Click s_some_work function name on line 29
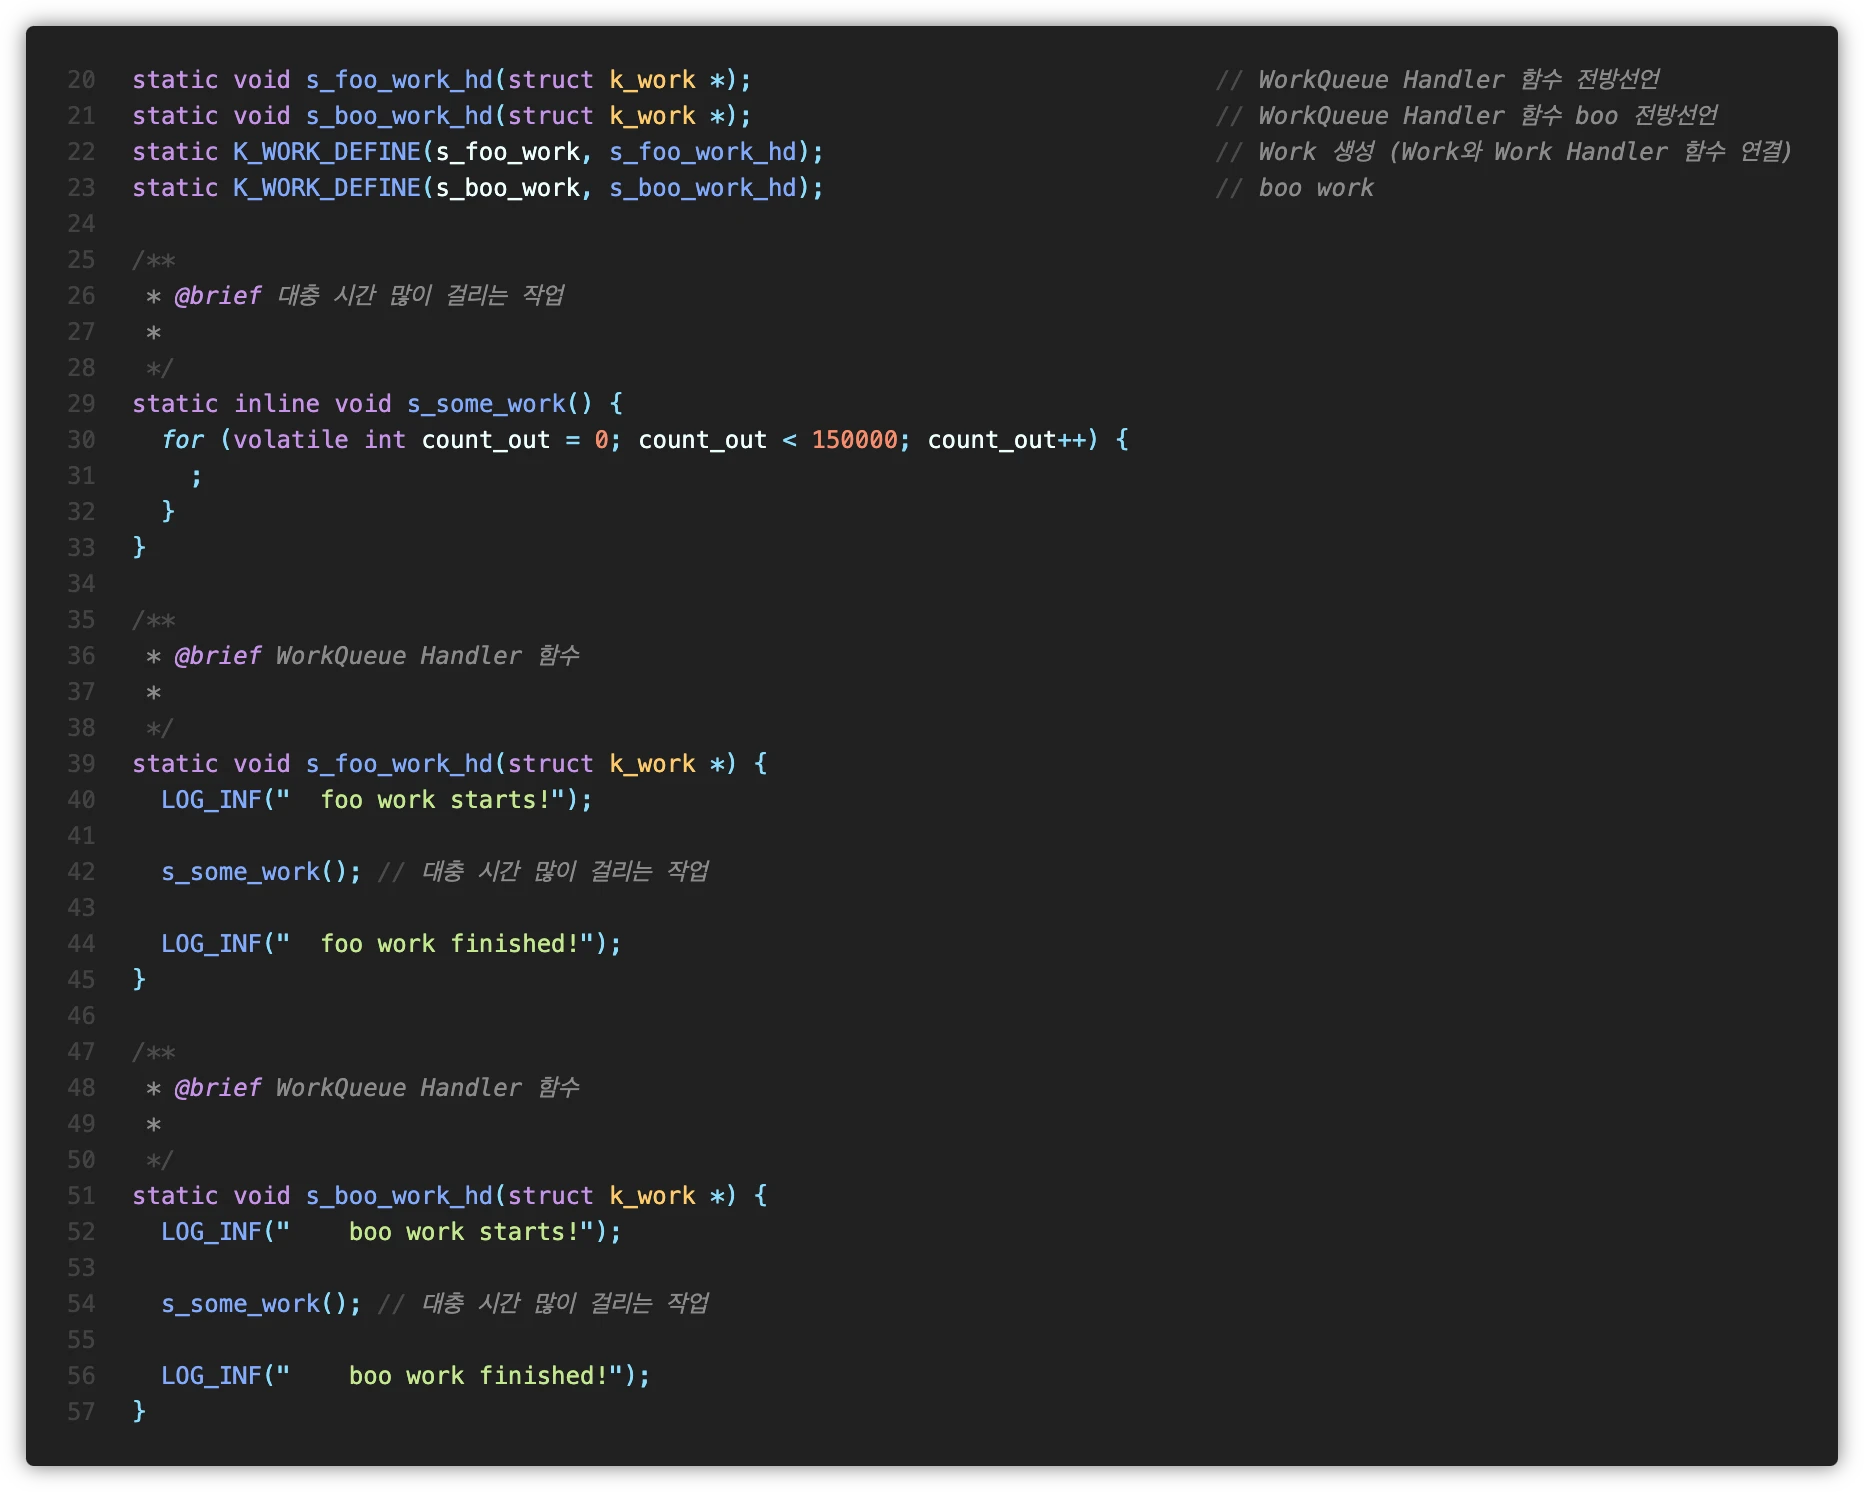The width and height of the screenshot is (1864, 1492). pyautogui.click(x=486, y=404)
